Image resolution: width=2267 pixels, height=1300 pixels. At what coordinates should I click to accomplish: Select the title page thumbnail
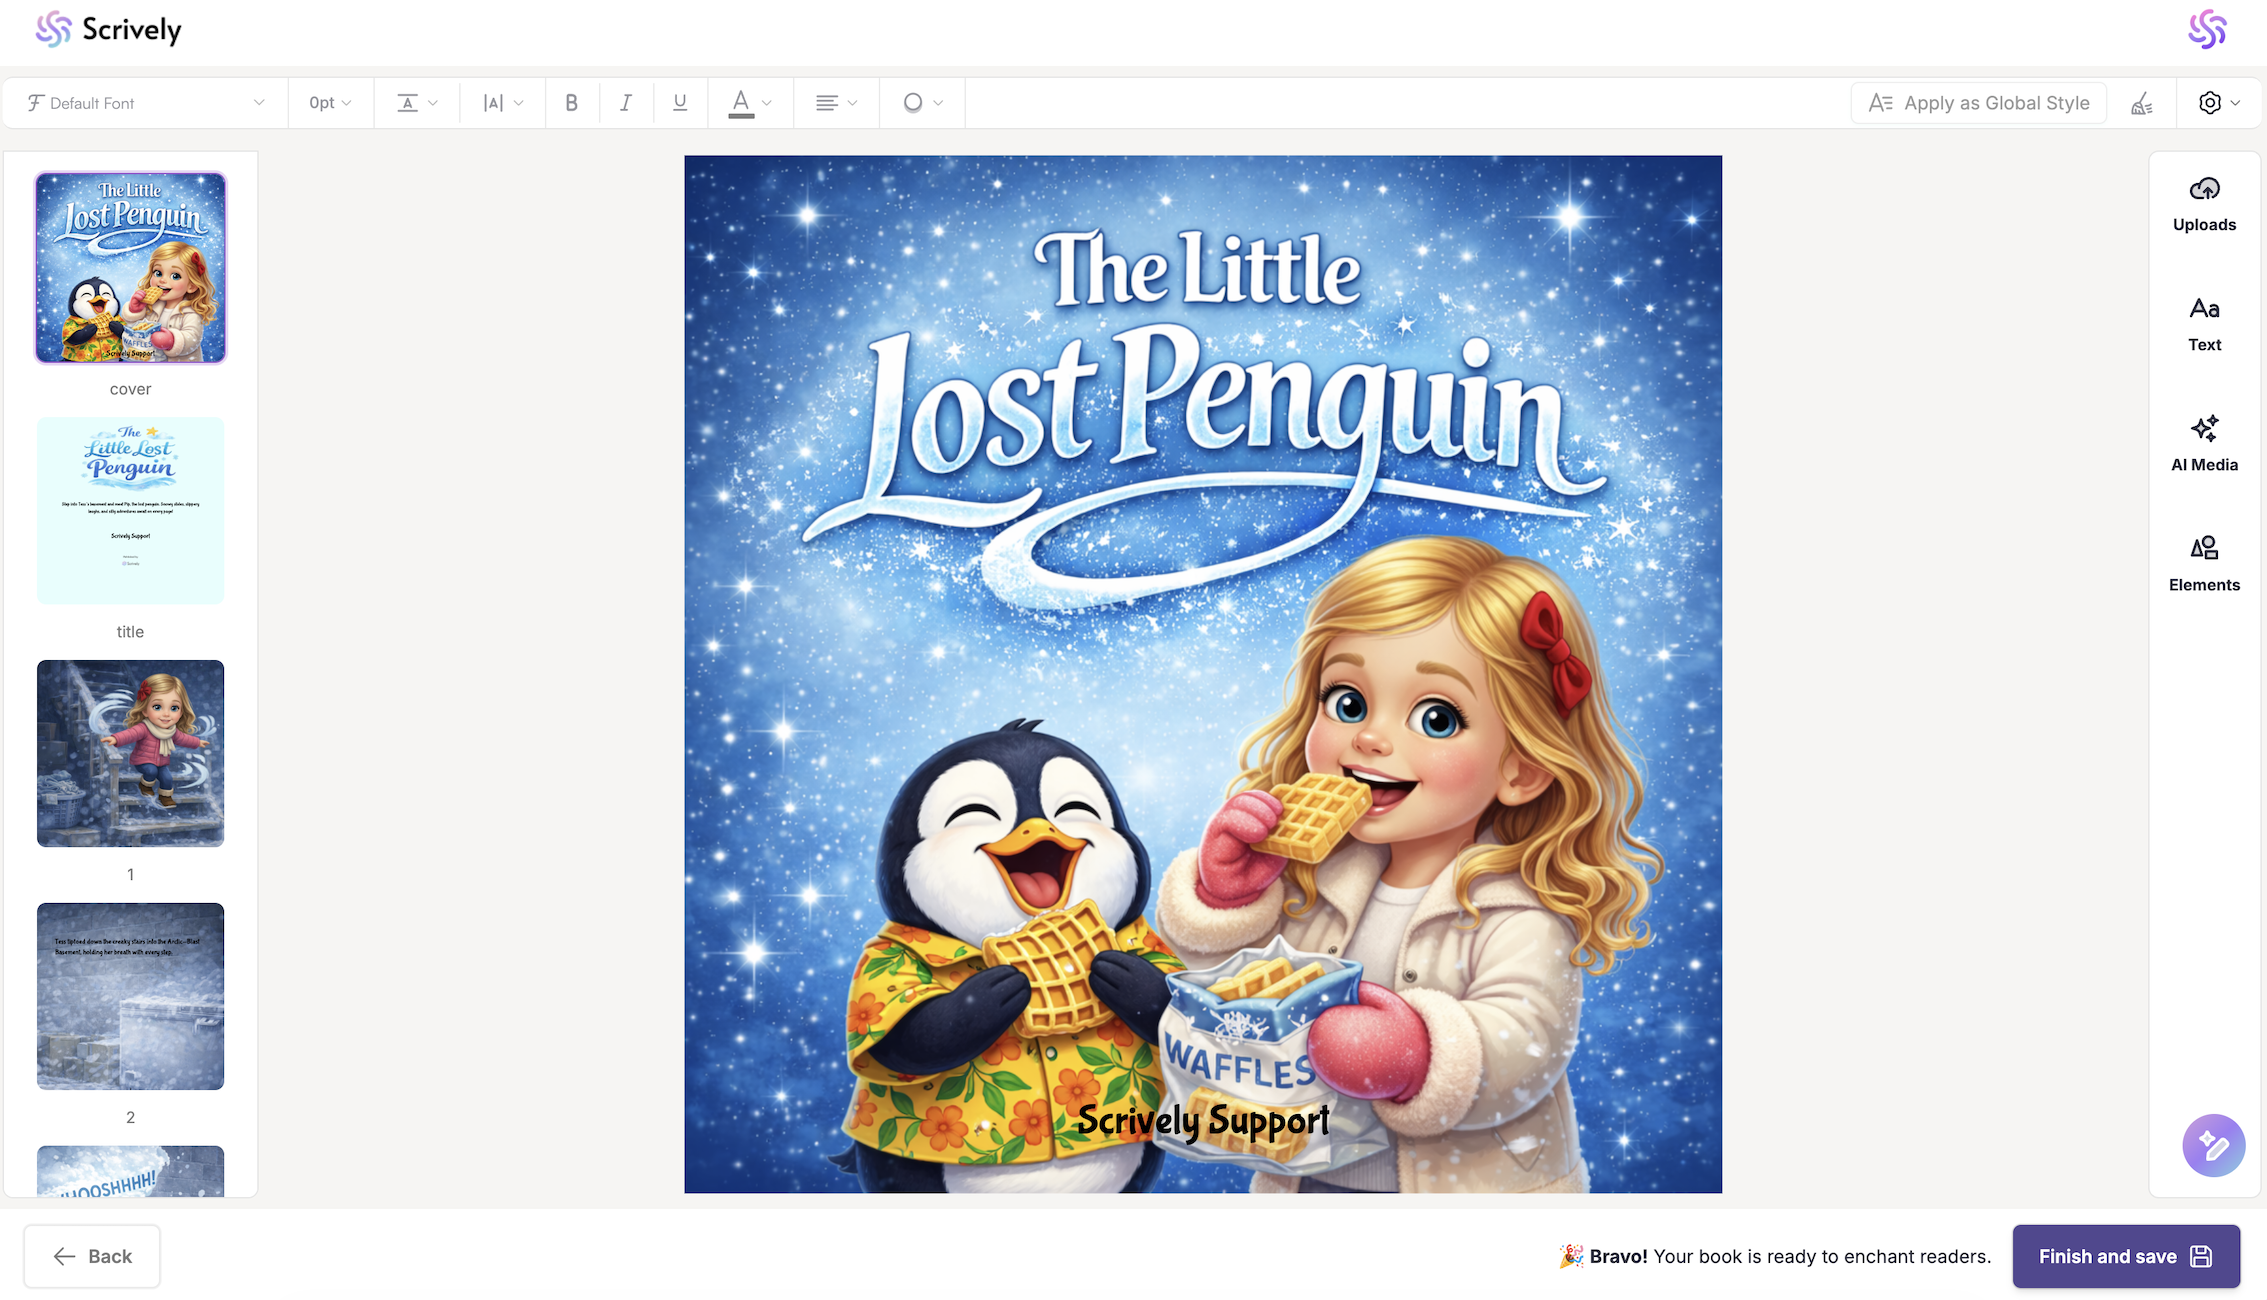coord(130,510)
